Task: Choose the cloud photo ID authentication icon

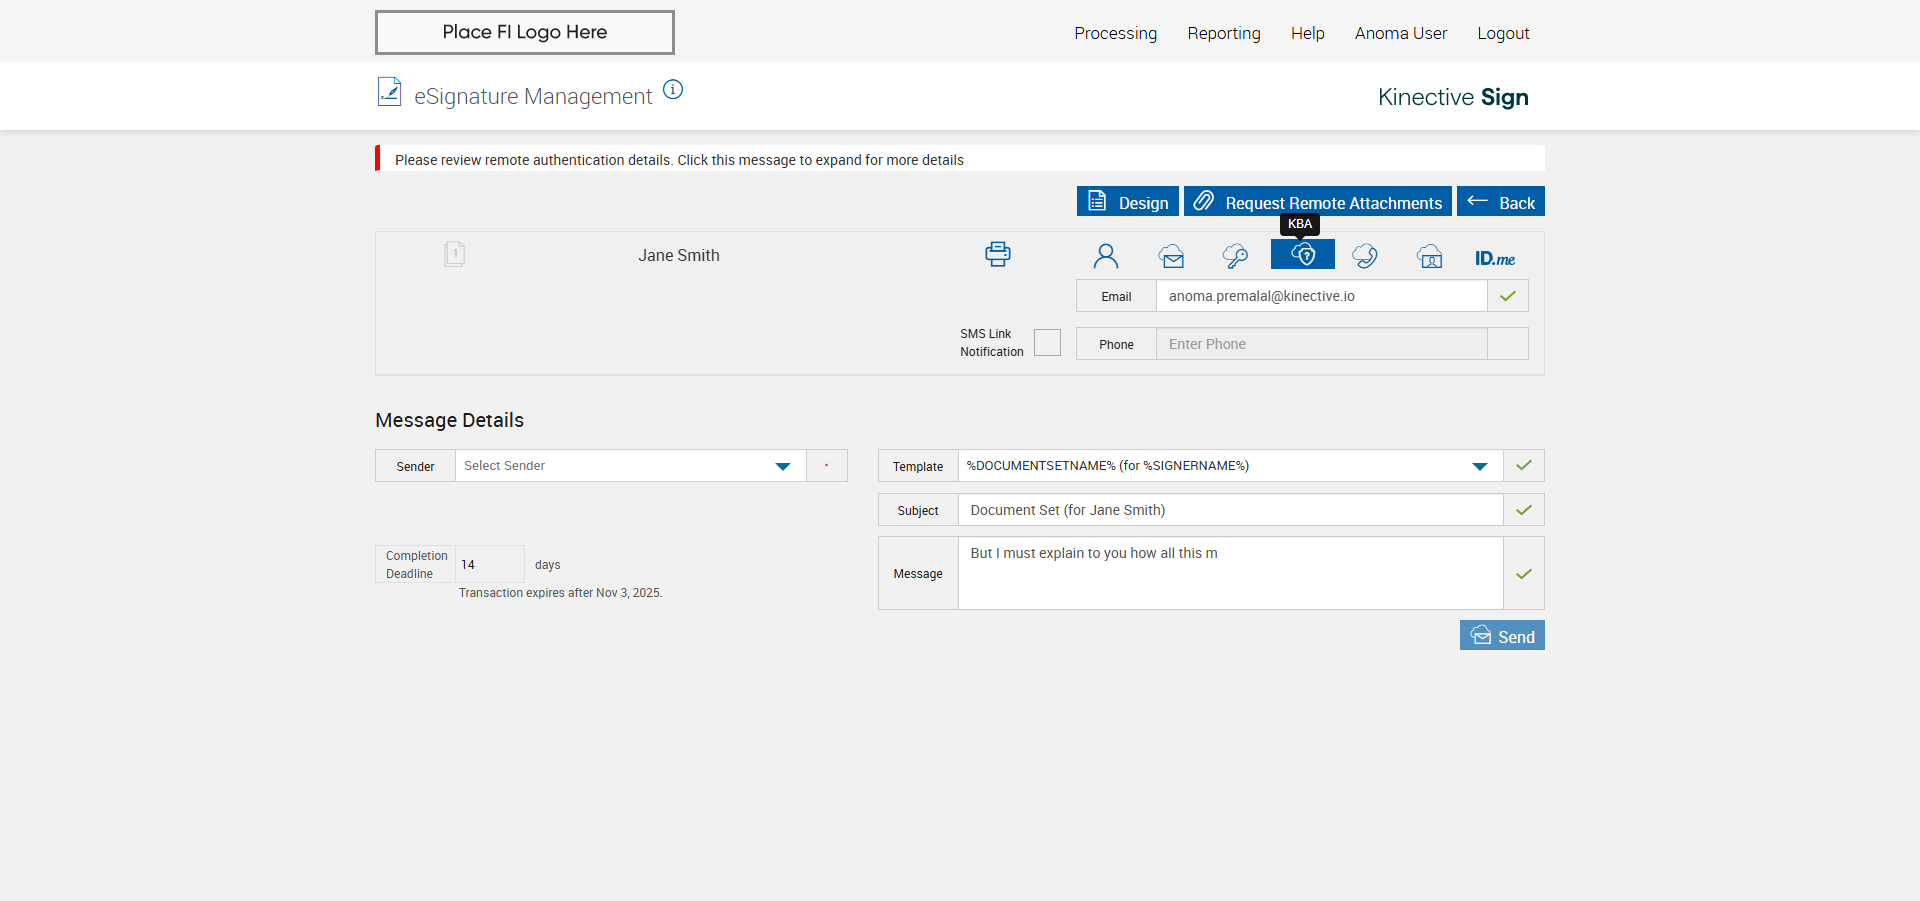Action: [1429, 256]
